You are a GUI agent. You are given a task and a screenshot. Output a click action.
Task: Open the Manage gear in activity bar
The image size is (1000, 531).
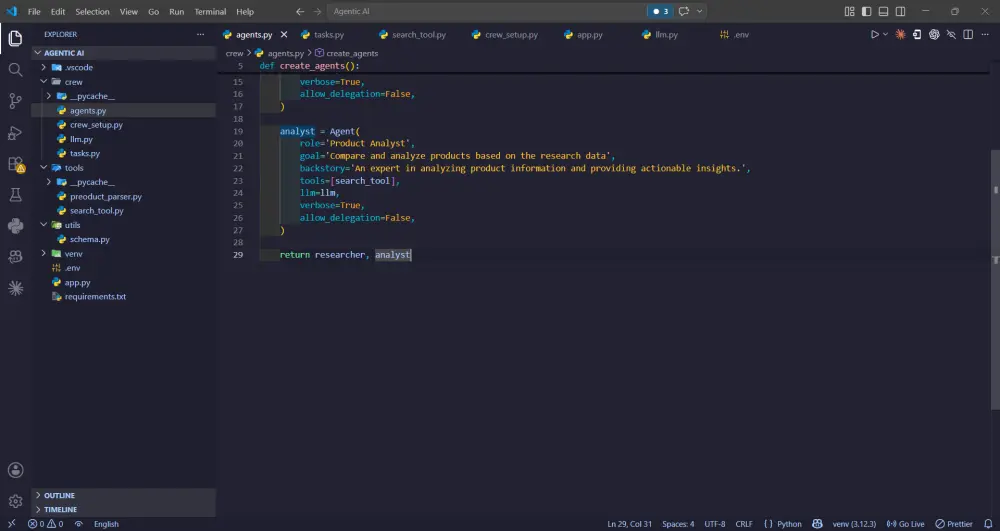pos(15,502)
